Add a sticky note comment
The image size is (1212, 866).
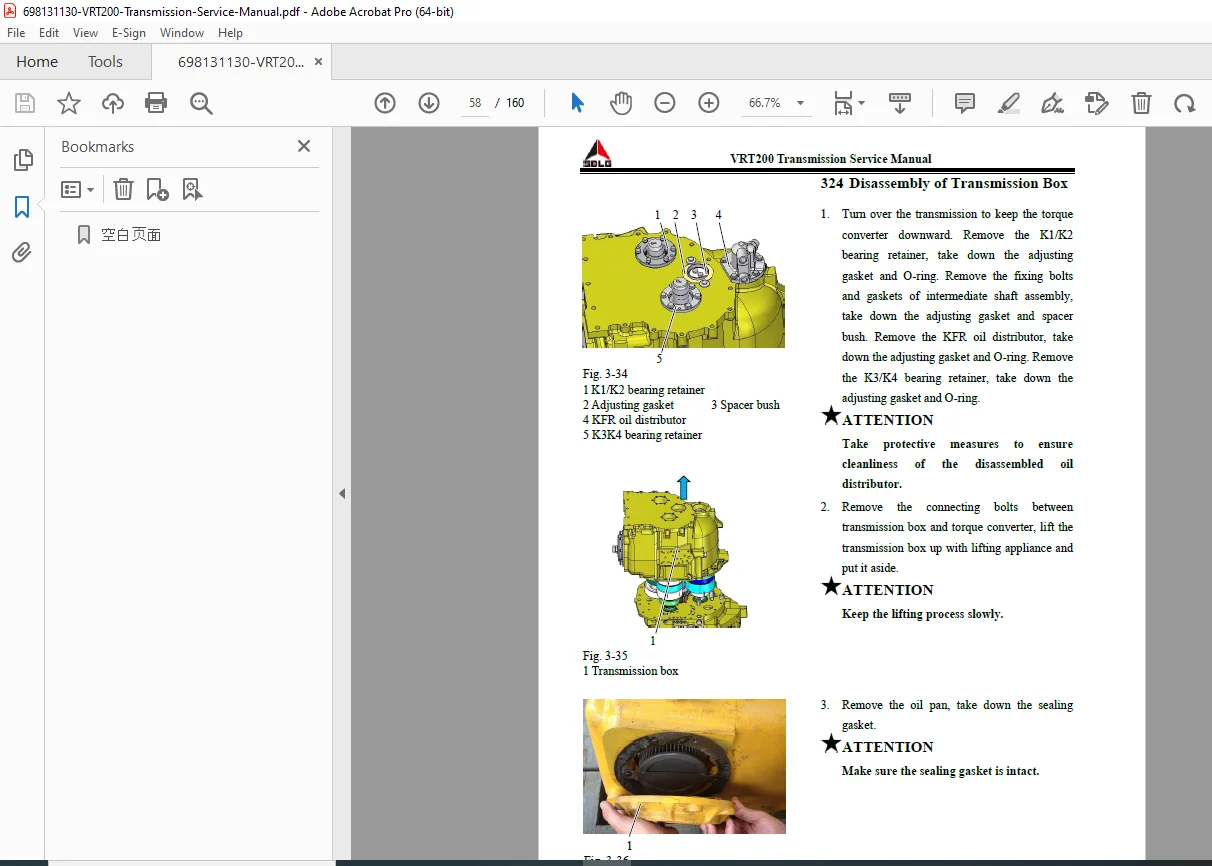coord(965,103)
